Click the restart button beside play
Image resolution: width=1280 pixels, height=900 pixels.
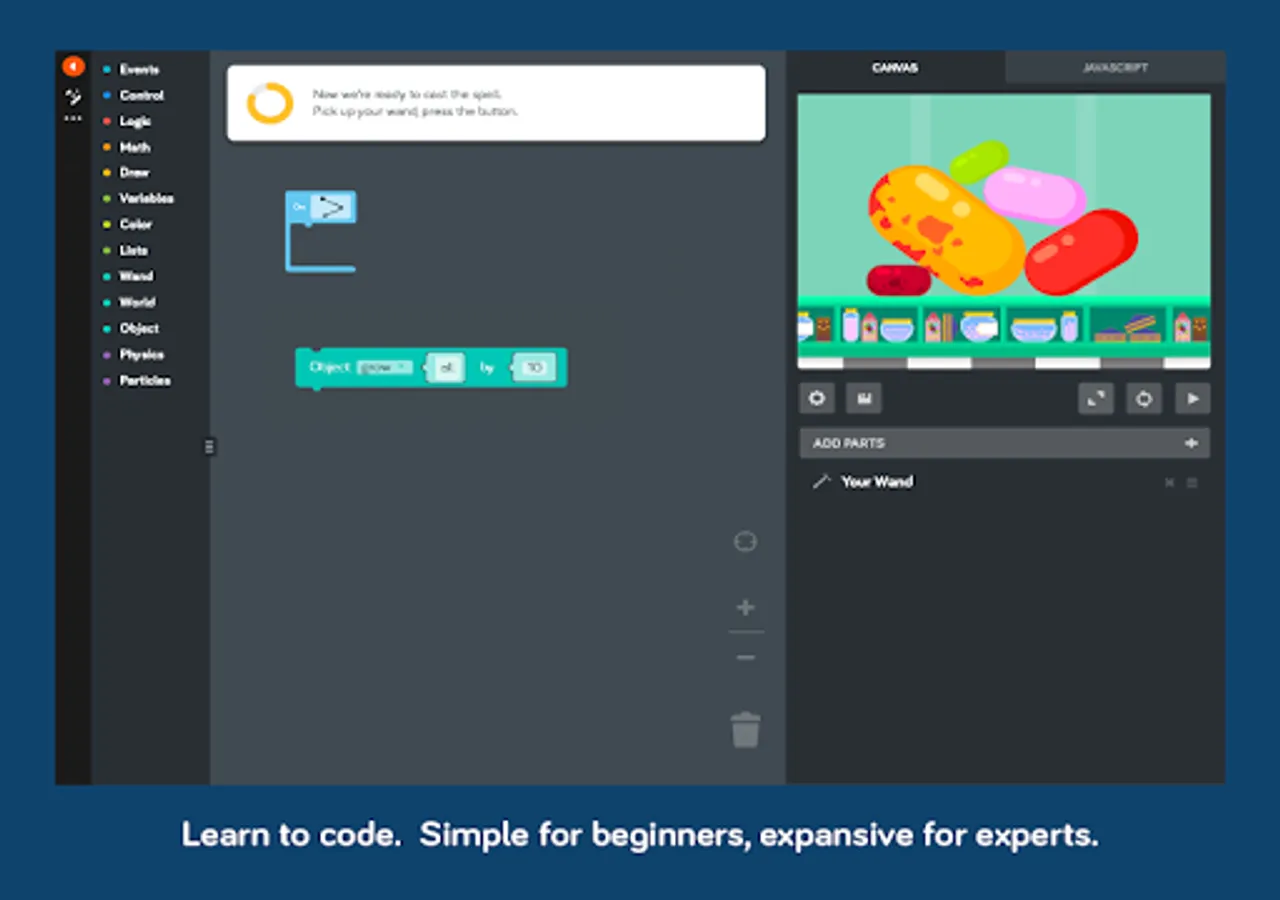point(1144,398)
